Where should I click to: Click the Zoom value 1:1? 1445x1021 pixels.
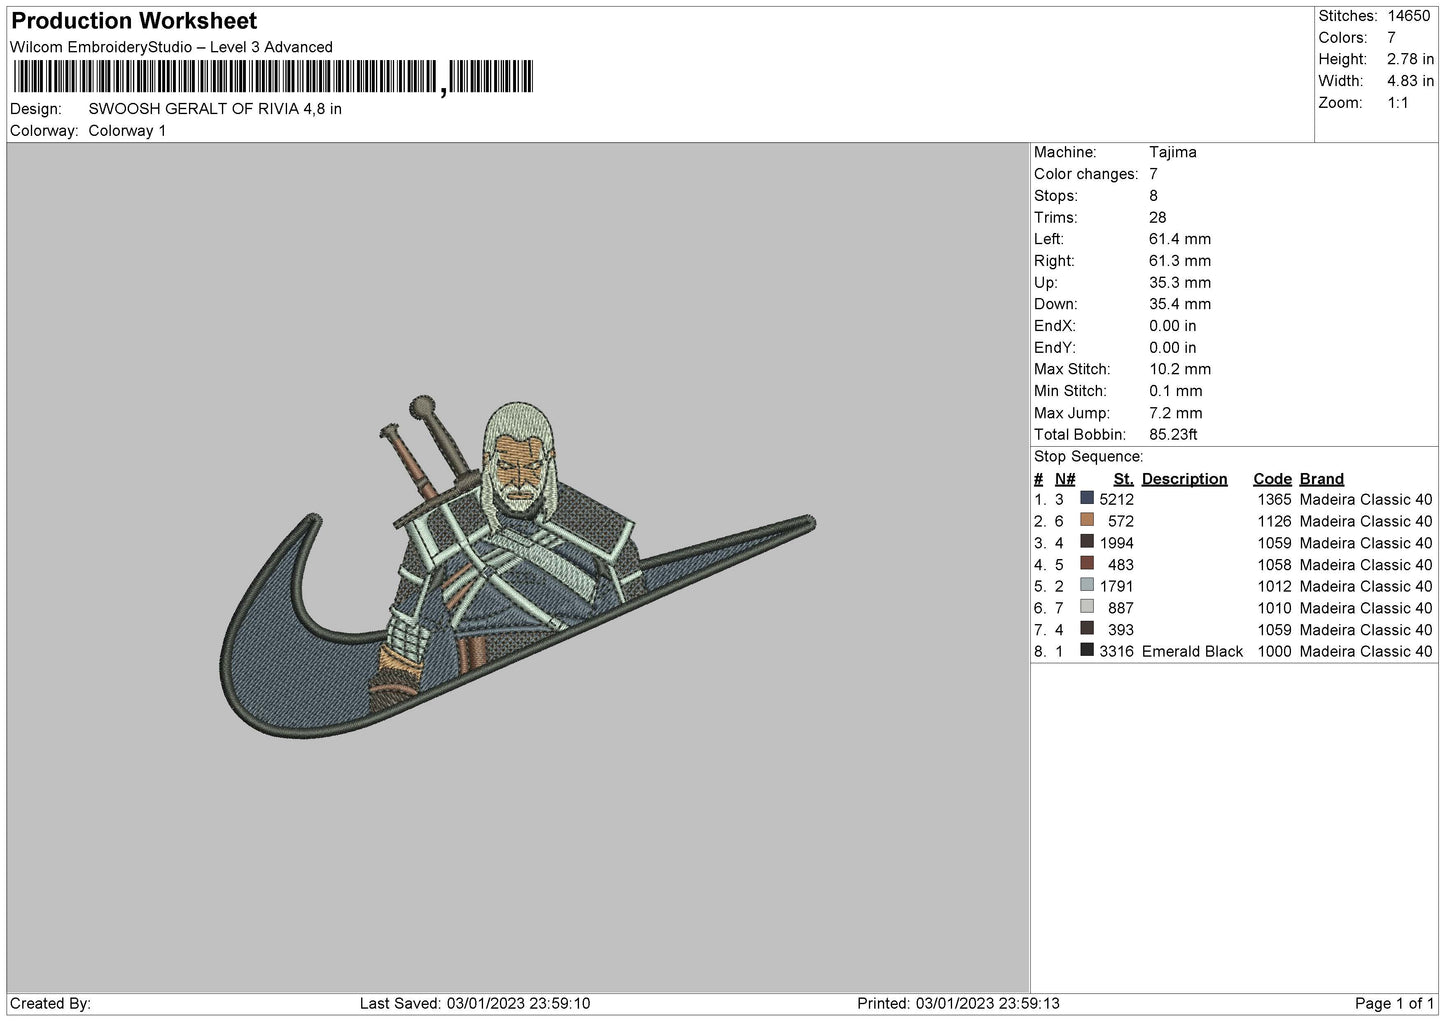tap(1397, 103)
